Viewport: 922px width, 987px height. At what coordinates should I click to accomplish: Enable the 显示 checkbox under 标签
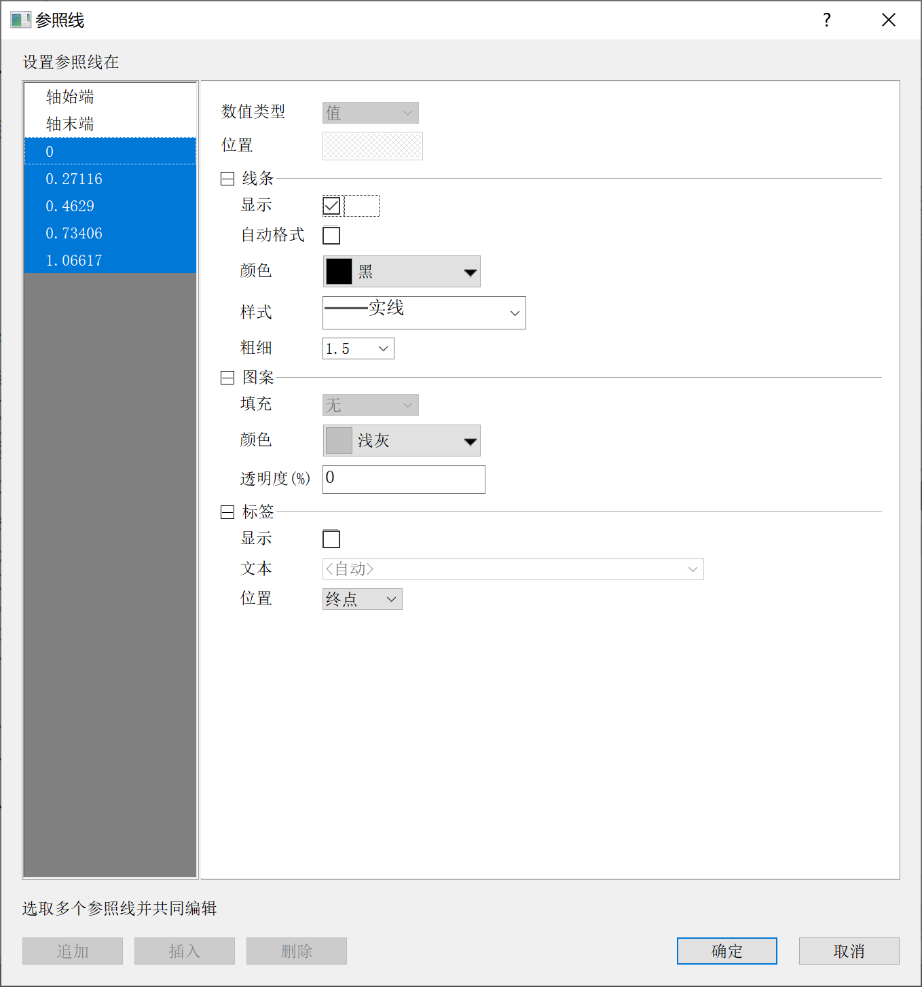[332, 540]
